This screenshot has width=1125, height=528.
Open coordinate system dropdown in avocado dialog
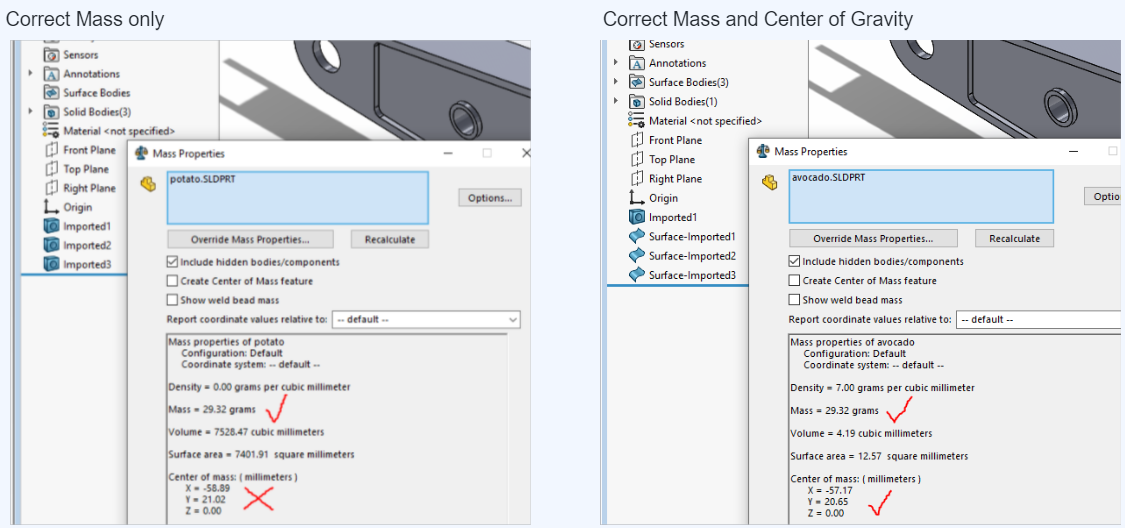tap(1038, 319)
